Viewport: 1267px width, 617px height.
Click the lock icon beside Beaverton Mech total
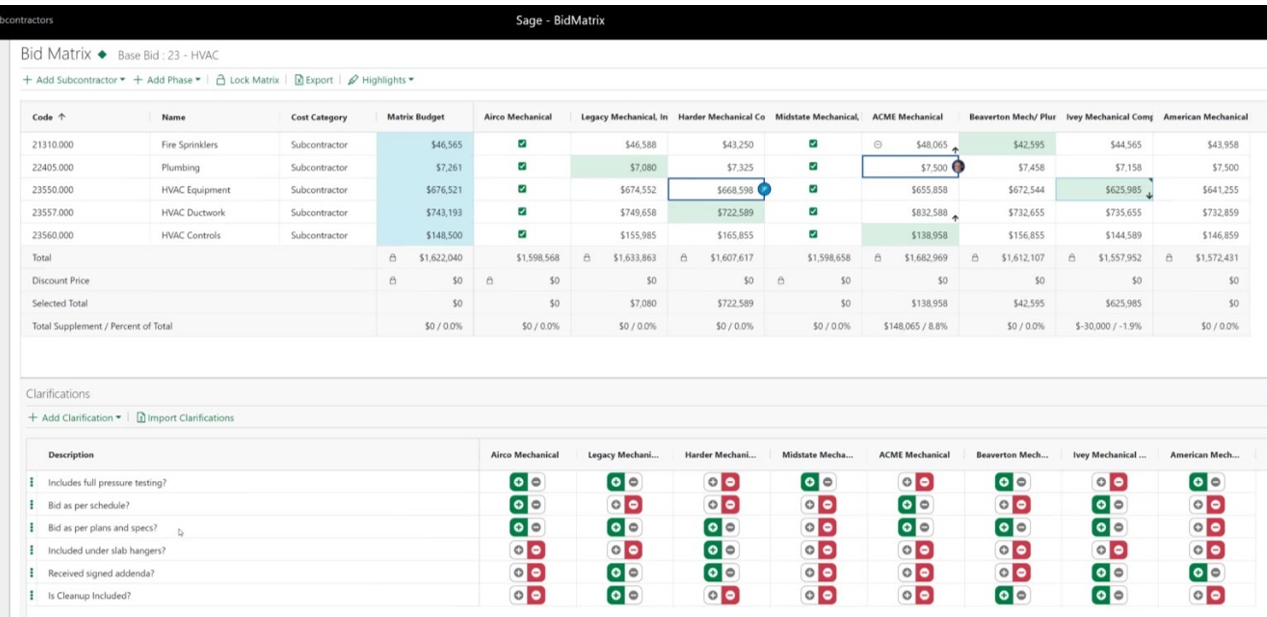tap(974, 257)
